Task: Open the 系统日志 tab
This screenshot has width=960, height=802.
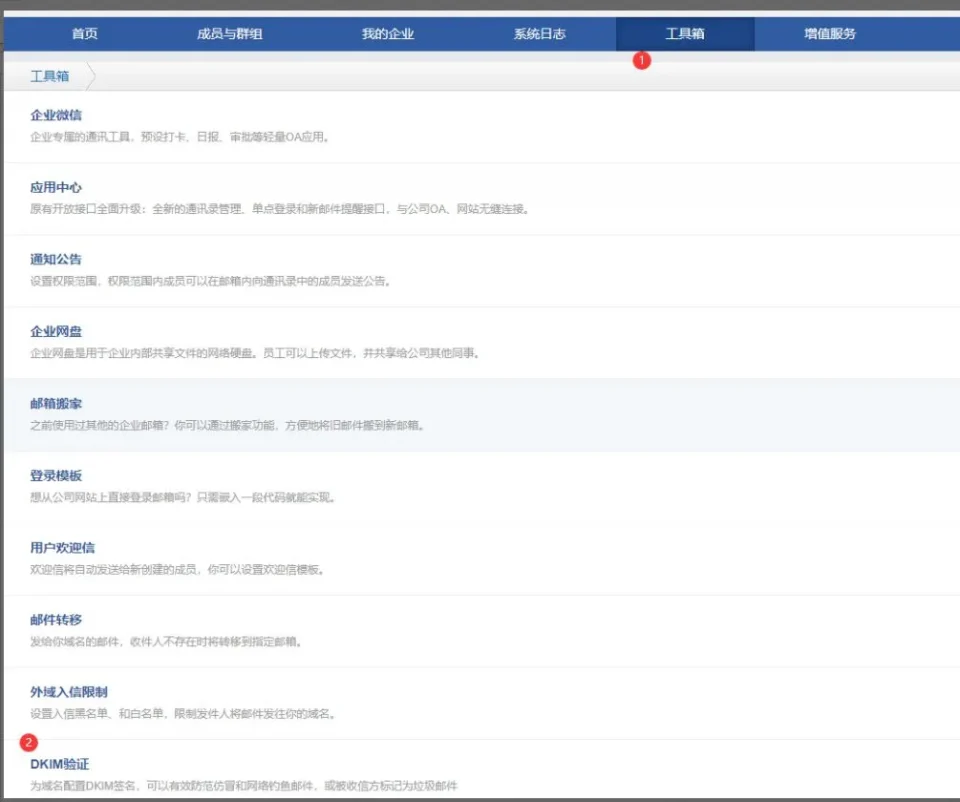Action: [540, 34]
